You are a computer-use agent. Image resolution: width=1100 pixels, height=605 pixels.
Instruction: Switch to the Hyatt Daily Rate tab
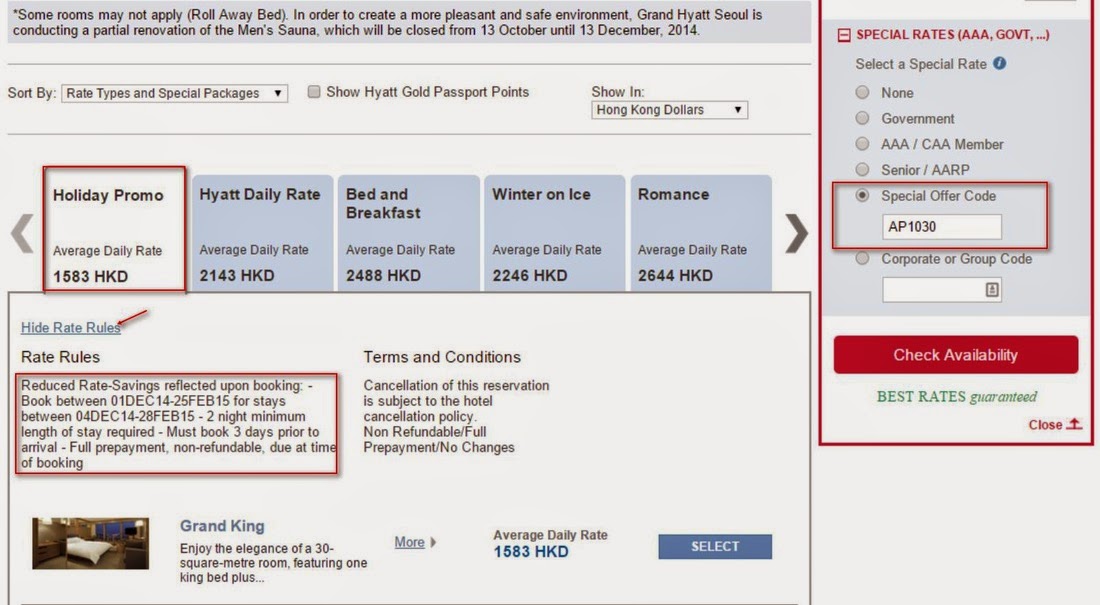coord(260,233)
